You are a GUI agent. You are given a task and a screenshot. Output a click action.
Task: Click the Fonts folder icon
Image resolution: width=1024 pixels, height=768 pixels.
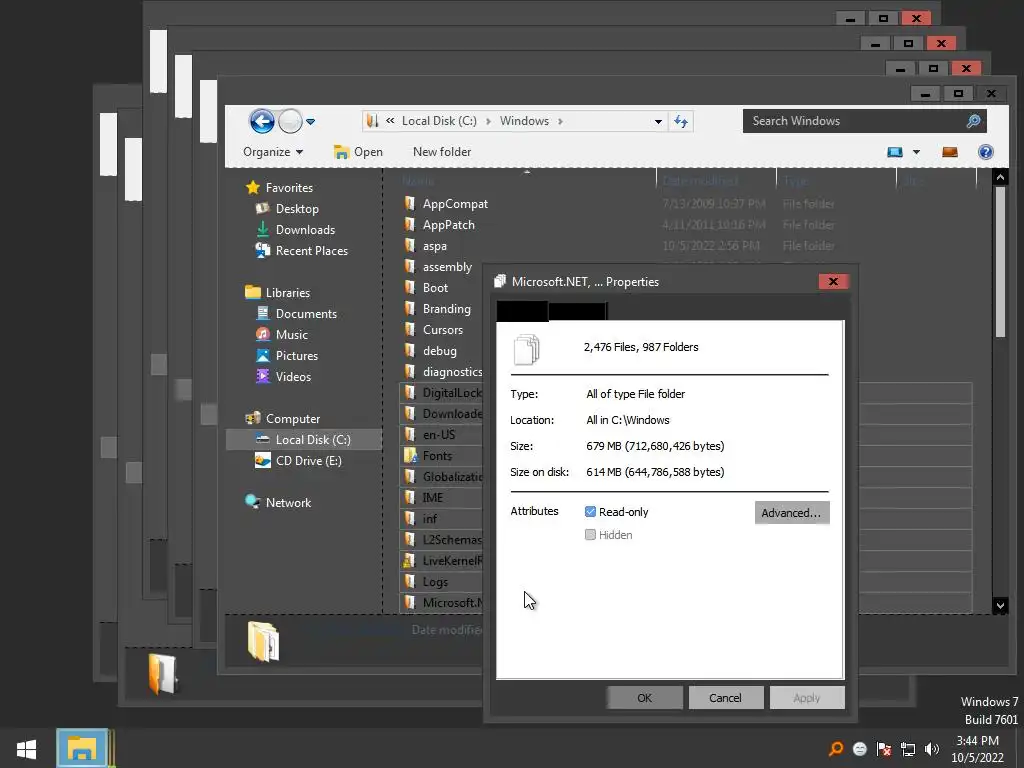point(410,455)
